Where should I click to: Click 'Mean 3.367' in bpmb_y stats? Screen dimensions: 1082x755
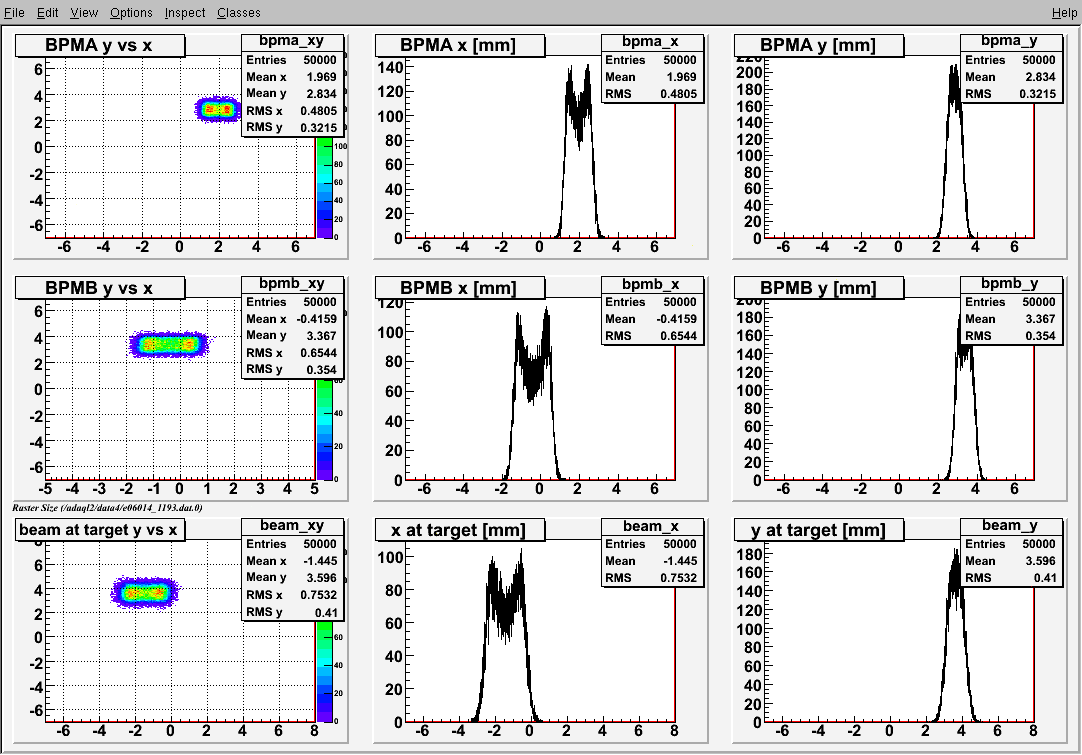click(x=1010, y=319)
